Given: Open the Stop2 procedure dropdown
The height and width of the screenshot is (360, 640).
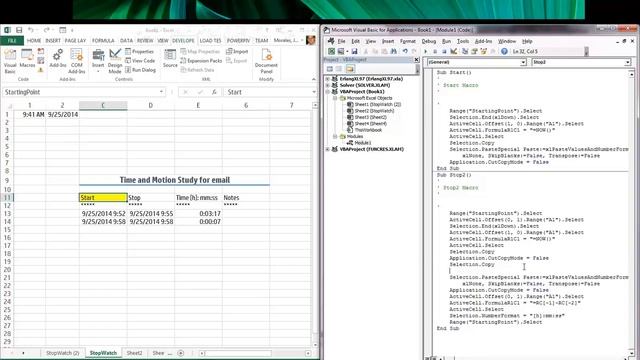Looking at the screenshot, I should coord(627,62).
